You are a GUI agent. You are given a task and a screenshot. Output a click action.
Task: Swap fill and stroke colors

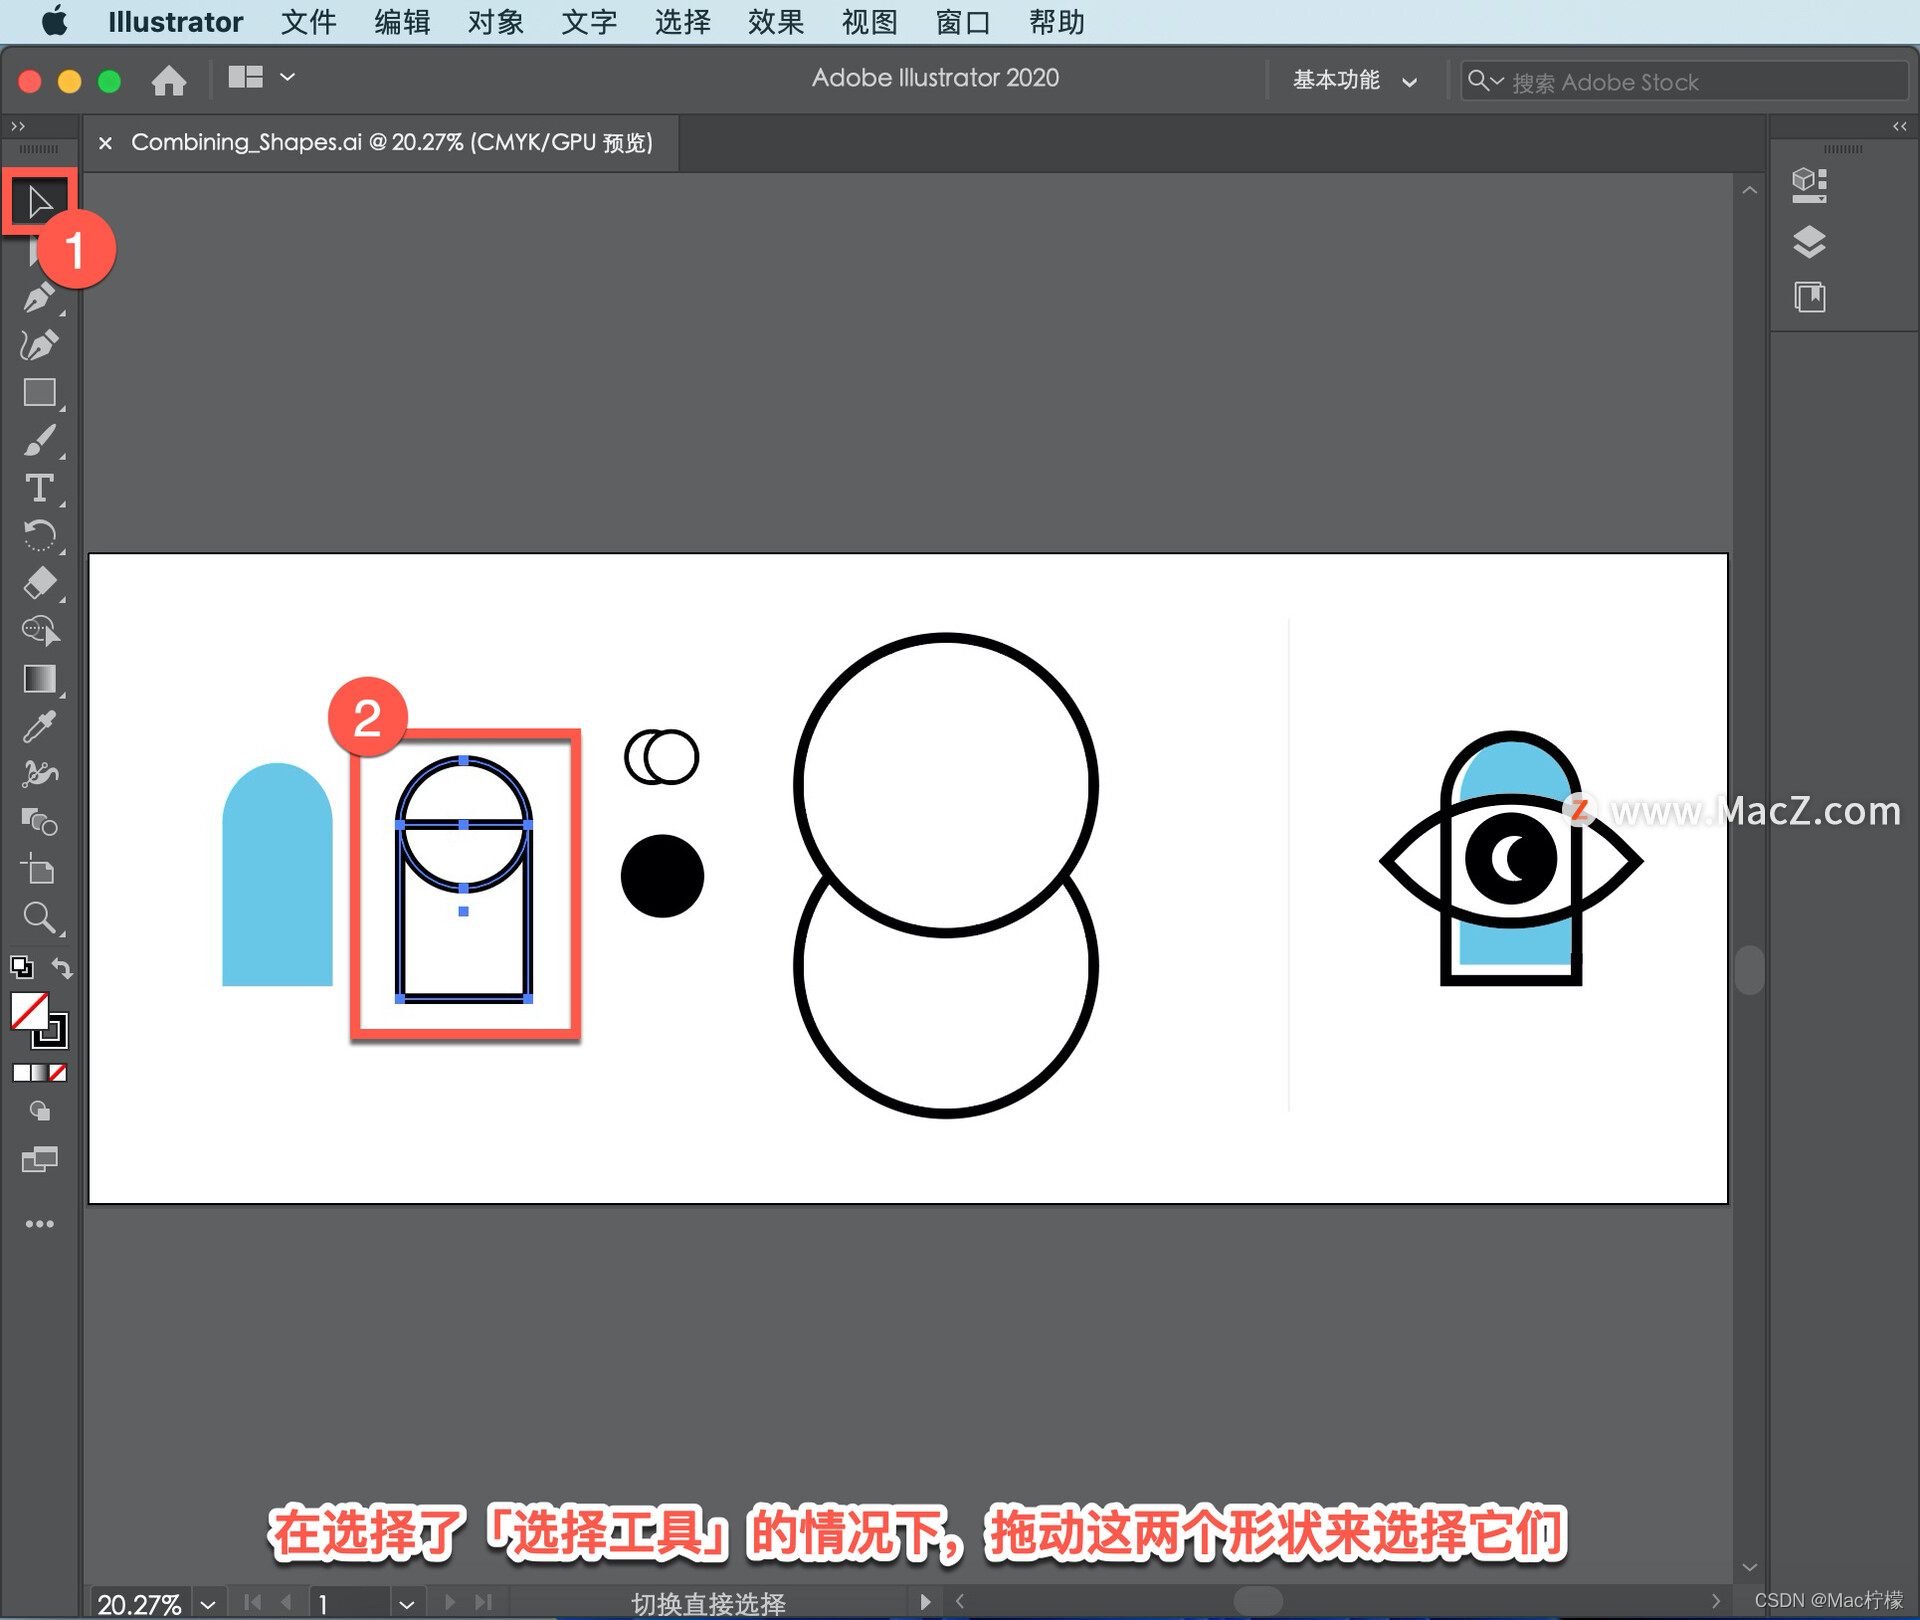tap(62, 967)
